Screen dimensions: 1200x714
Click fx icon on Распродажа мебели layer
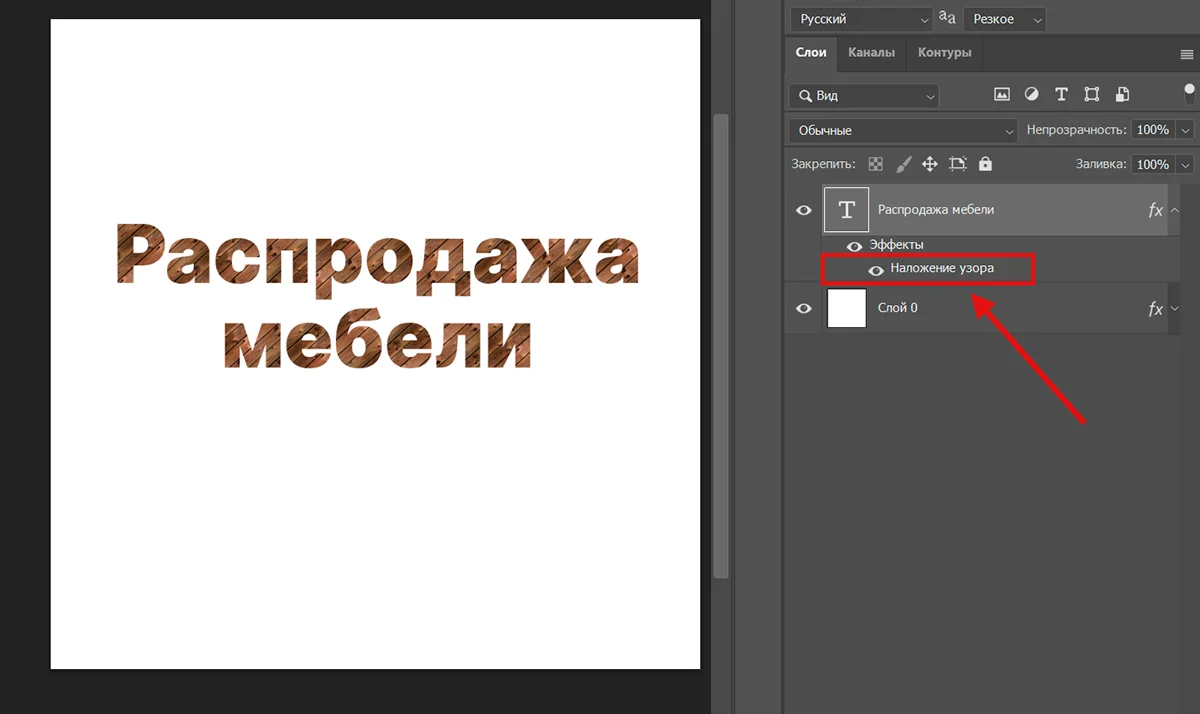1156,210
